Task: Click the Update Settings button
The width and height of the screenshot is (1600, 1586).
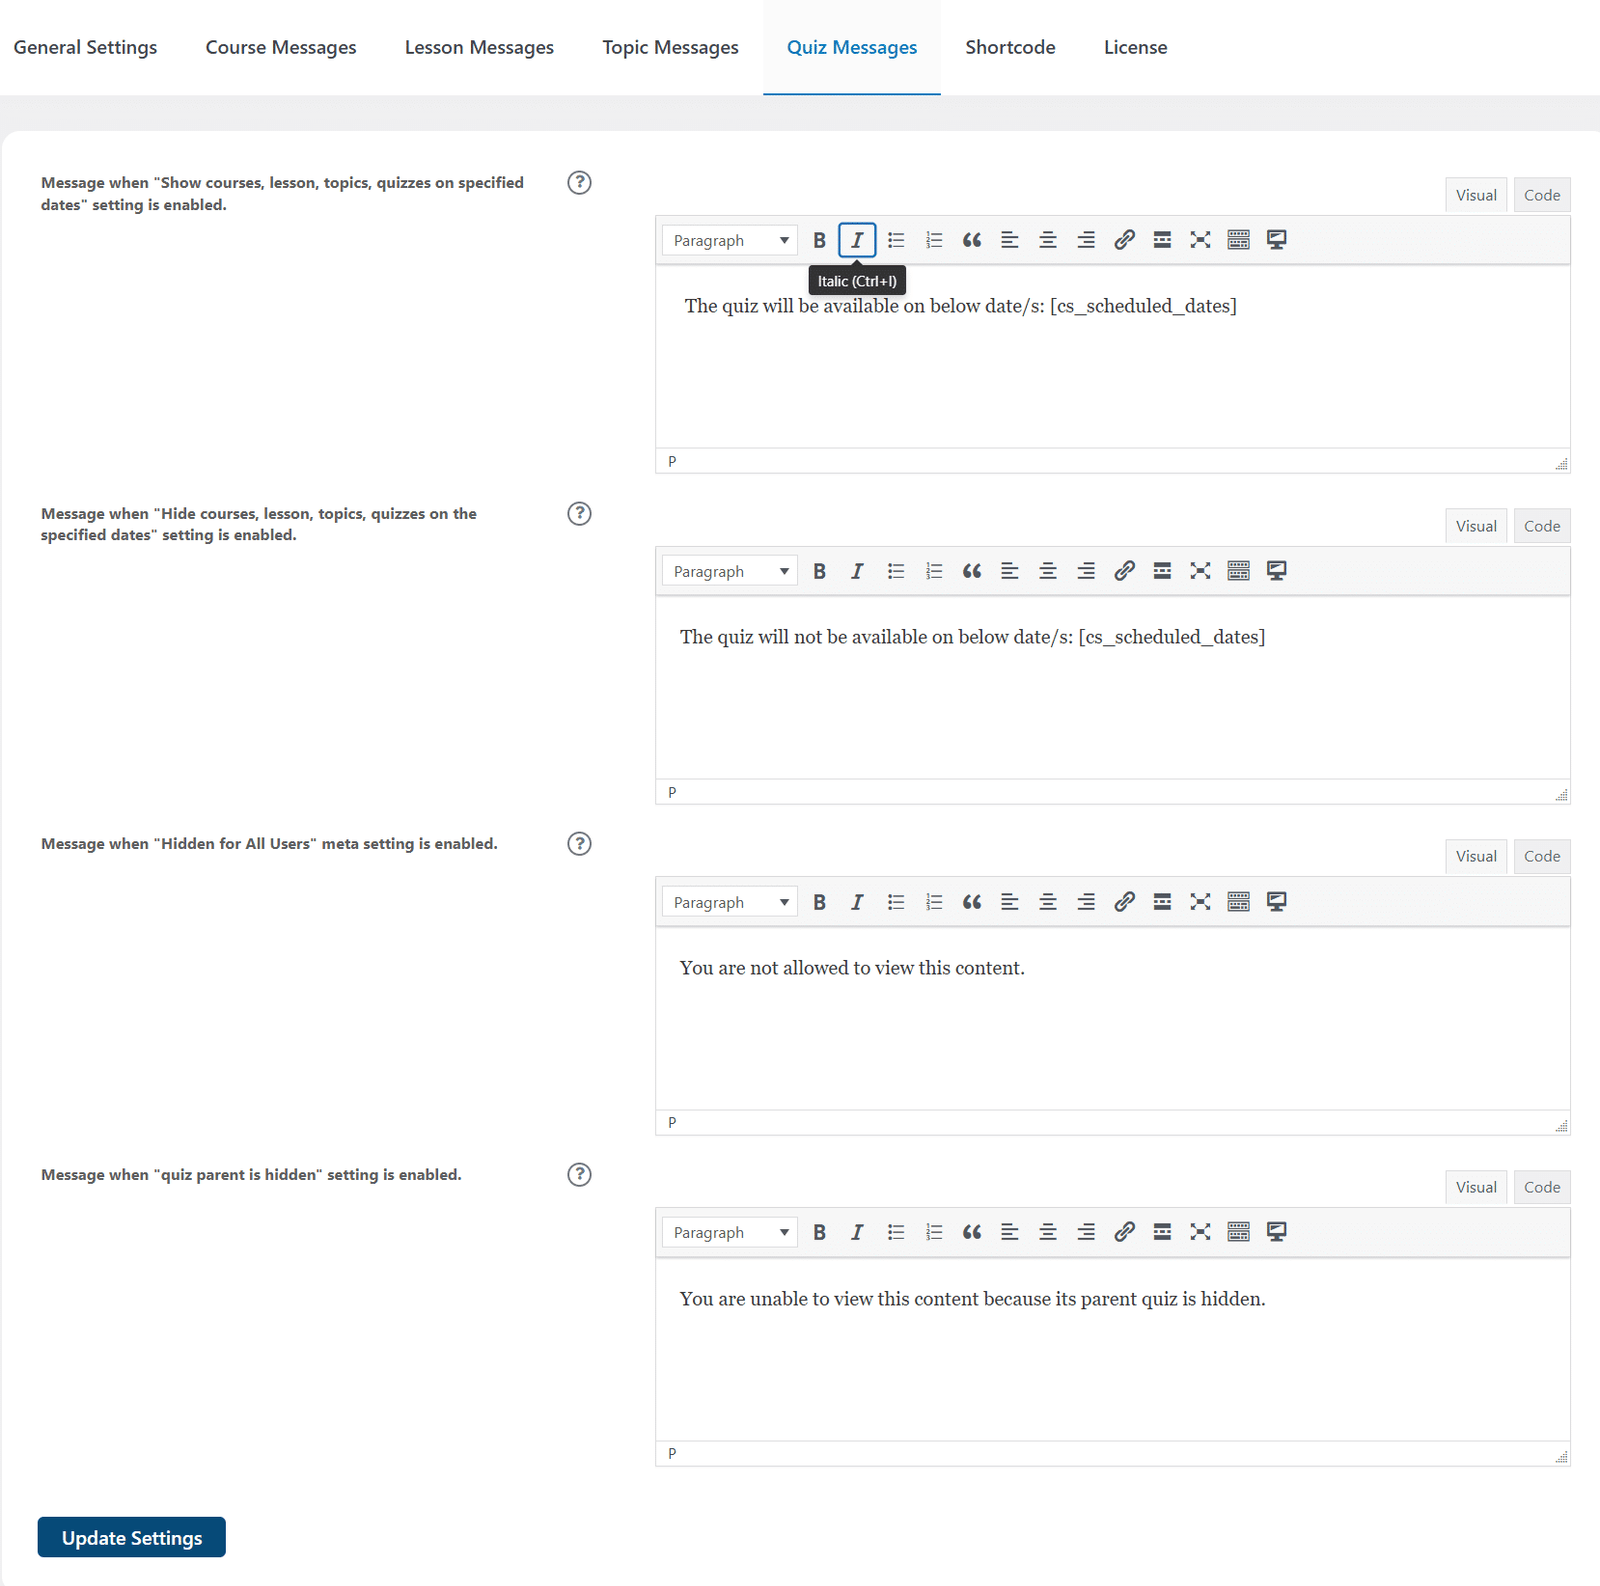Action: coord(132,1537)
